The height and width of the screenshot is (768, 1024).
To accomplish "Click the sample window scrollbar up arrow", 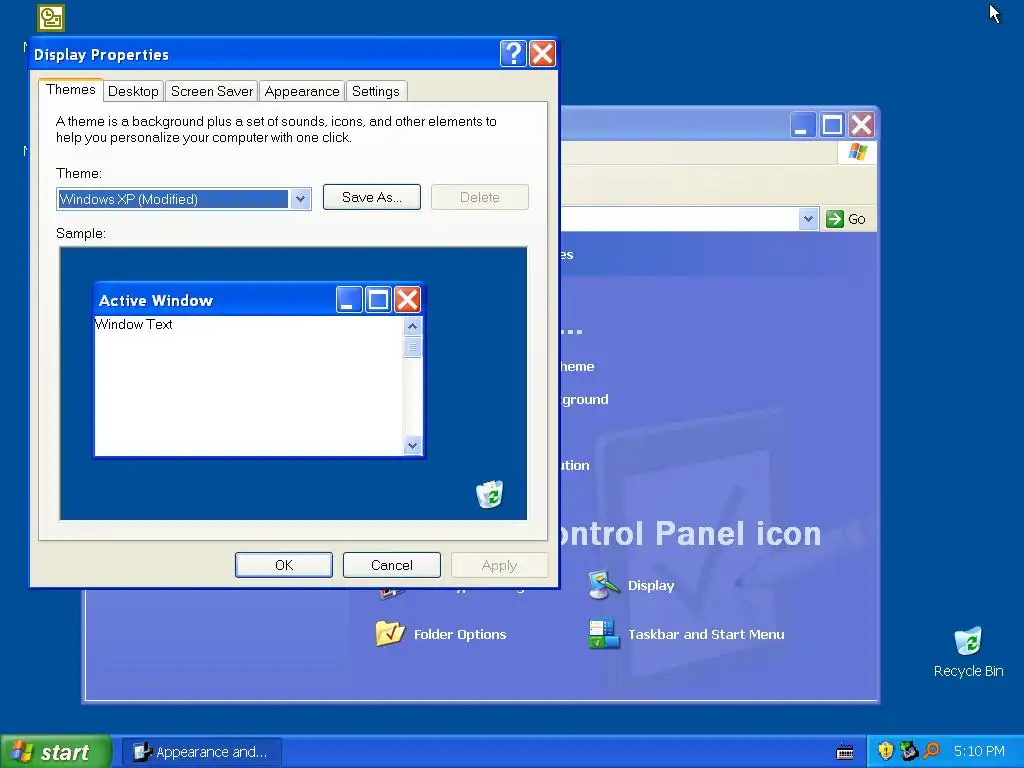I will coord(412,326).
